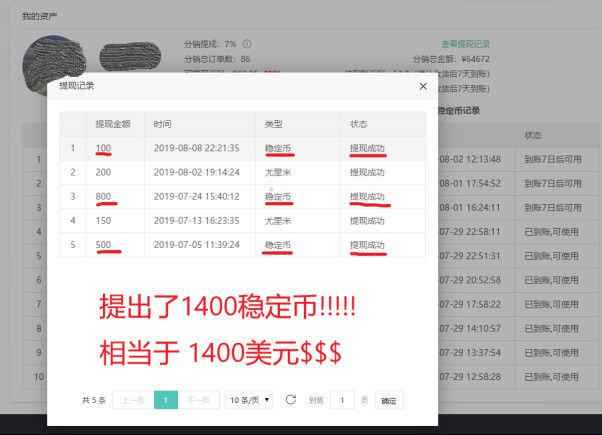The width and height of the screenshot is (602, 435).
Task: Click the 类型 column header
Action: (273, 124)
